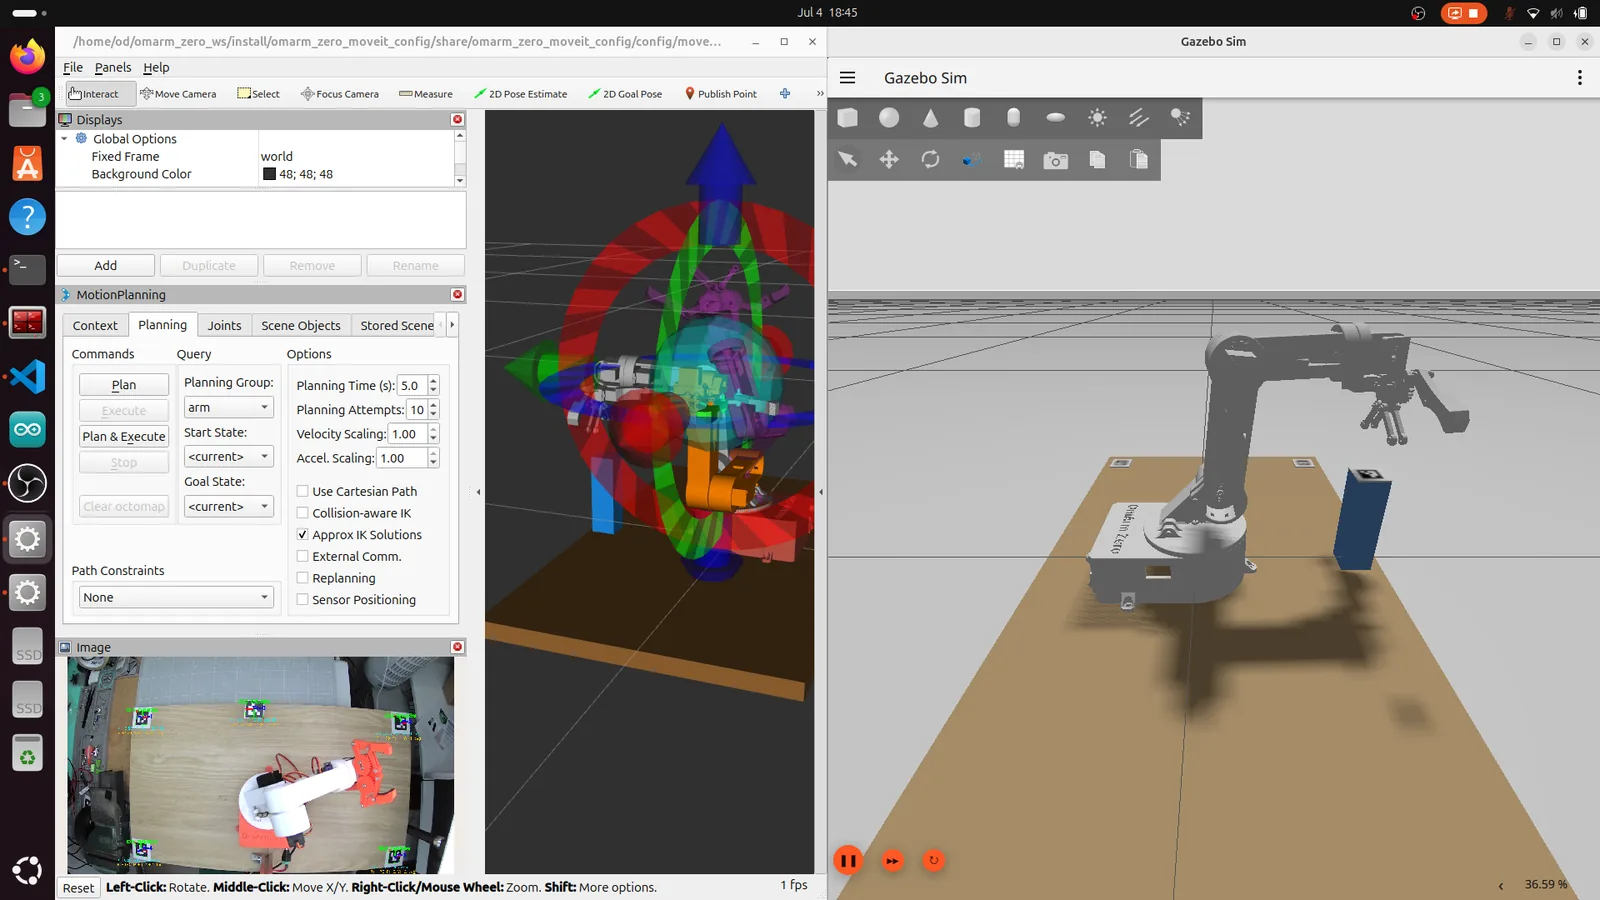Uncheck Approx IK Solutions

click(302, 535)
